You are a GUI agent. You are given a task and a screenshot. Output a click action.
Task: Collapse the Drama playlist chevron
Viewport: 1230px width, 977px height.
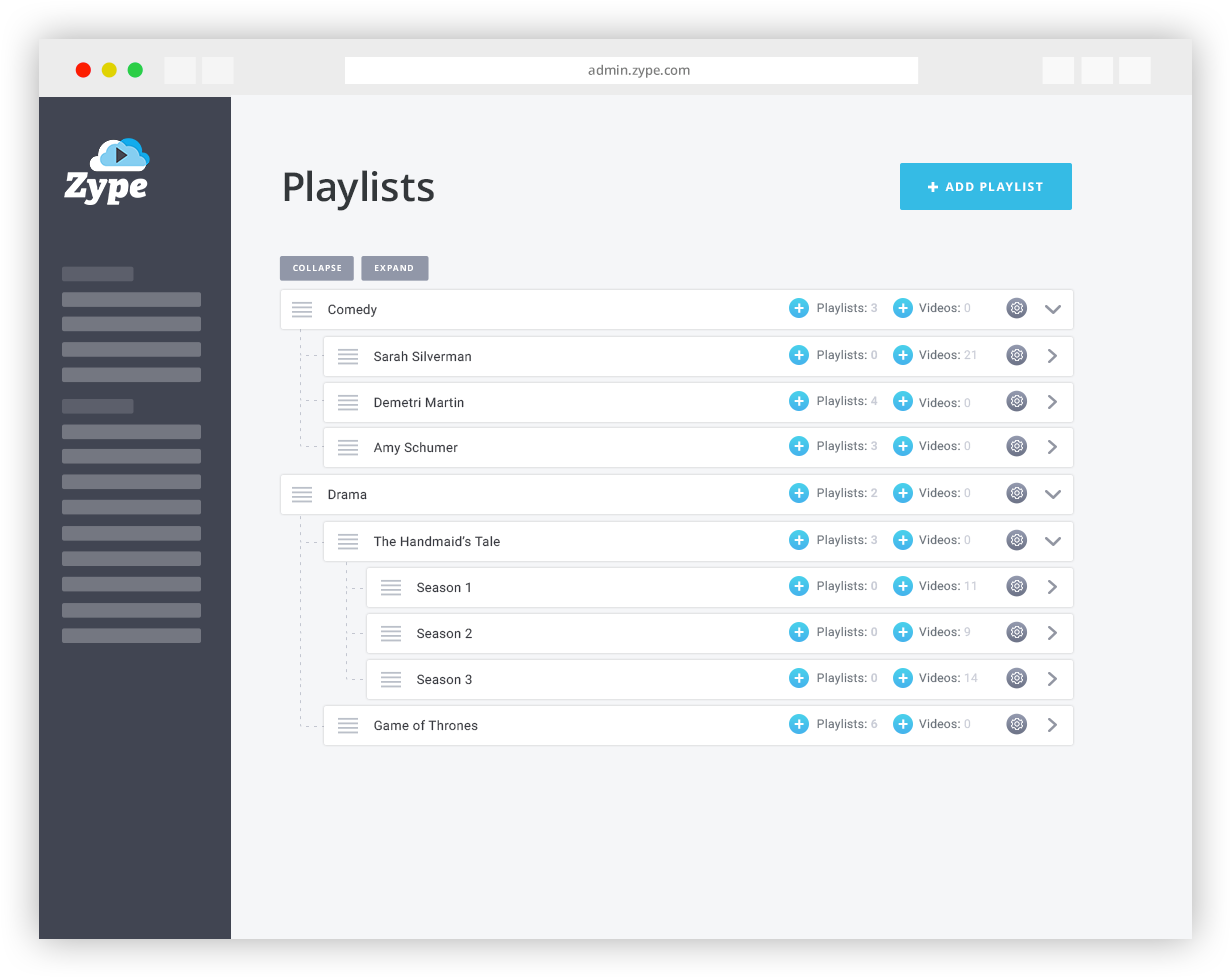pos(1052,494)
